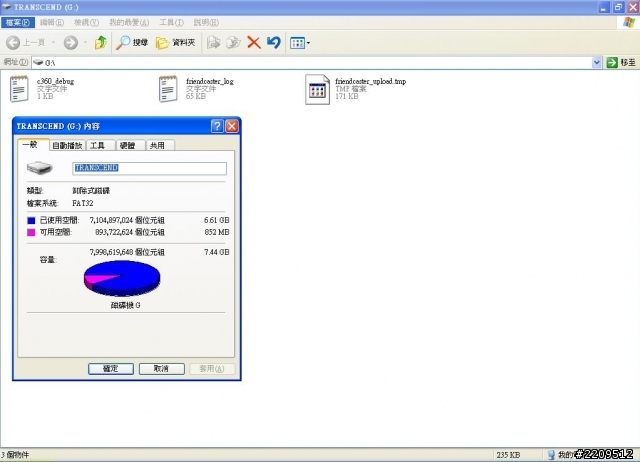Open the Tools (工具) menu
Image resolution: width=640 pixels, height=462 pixels.
pyautogui.click(x=171, y=22)
